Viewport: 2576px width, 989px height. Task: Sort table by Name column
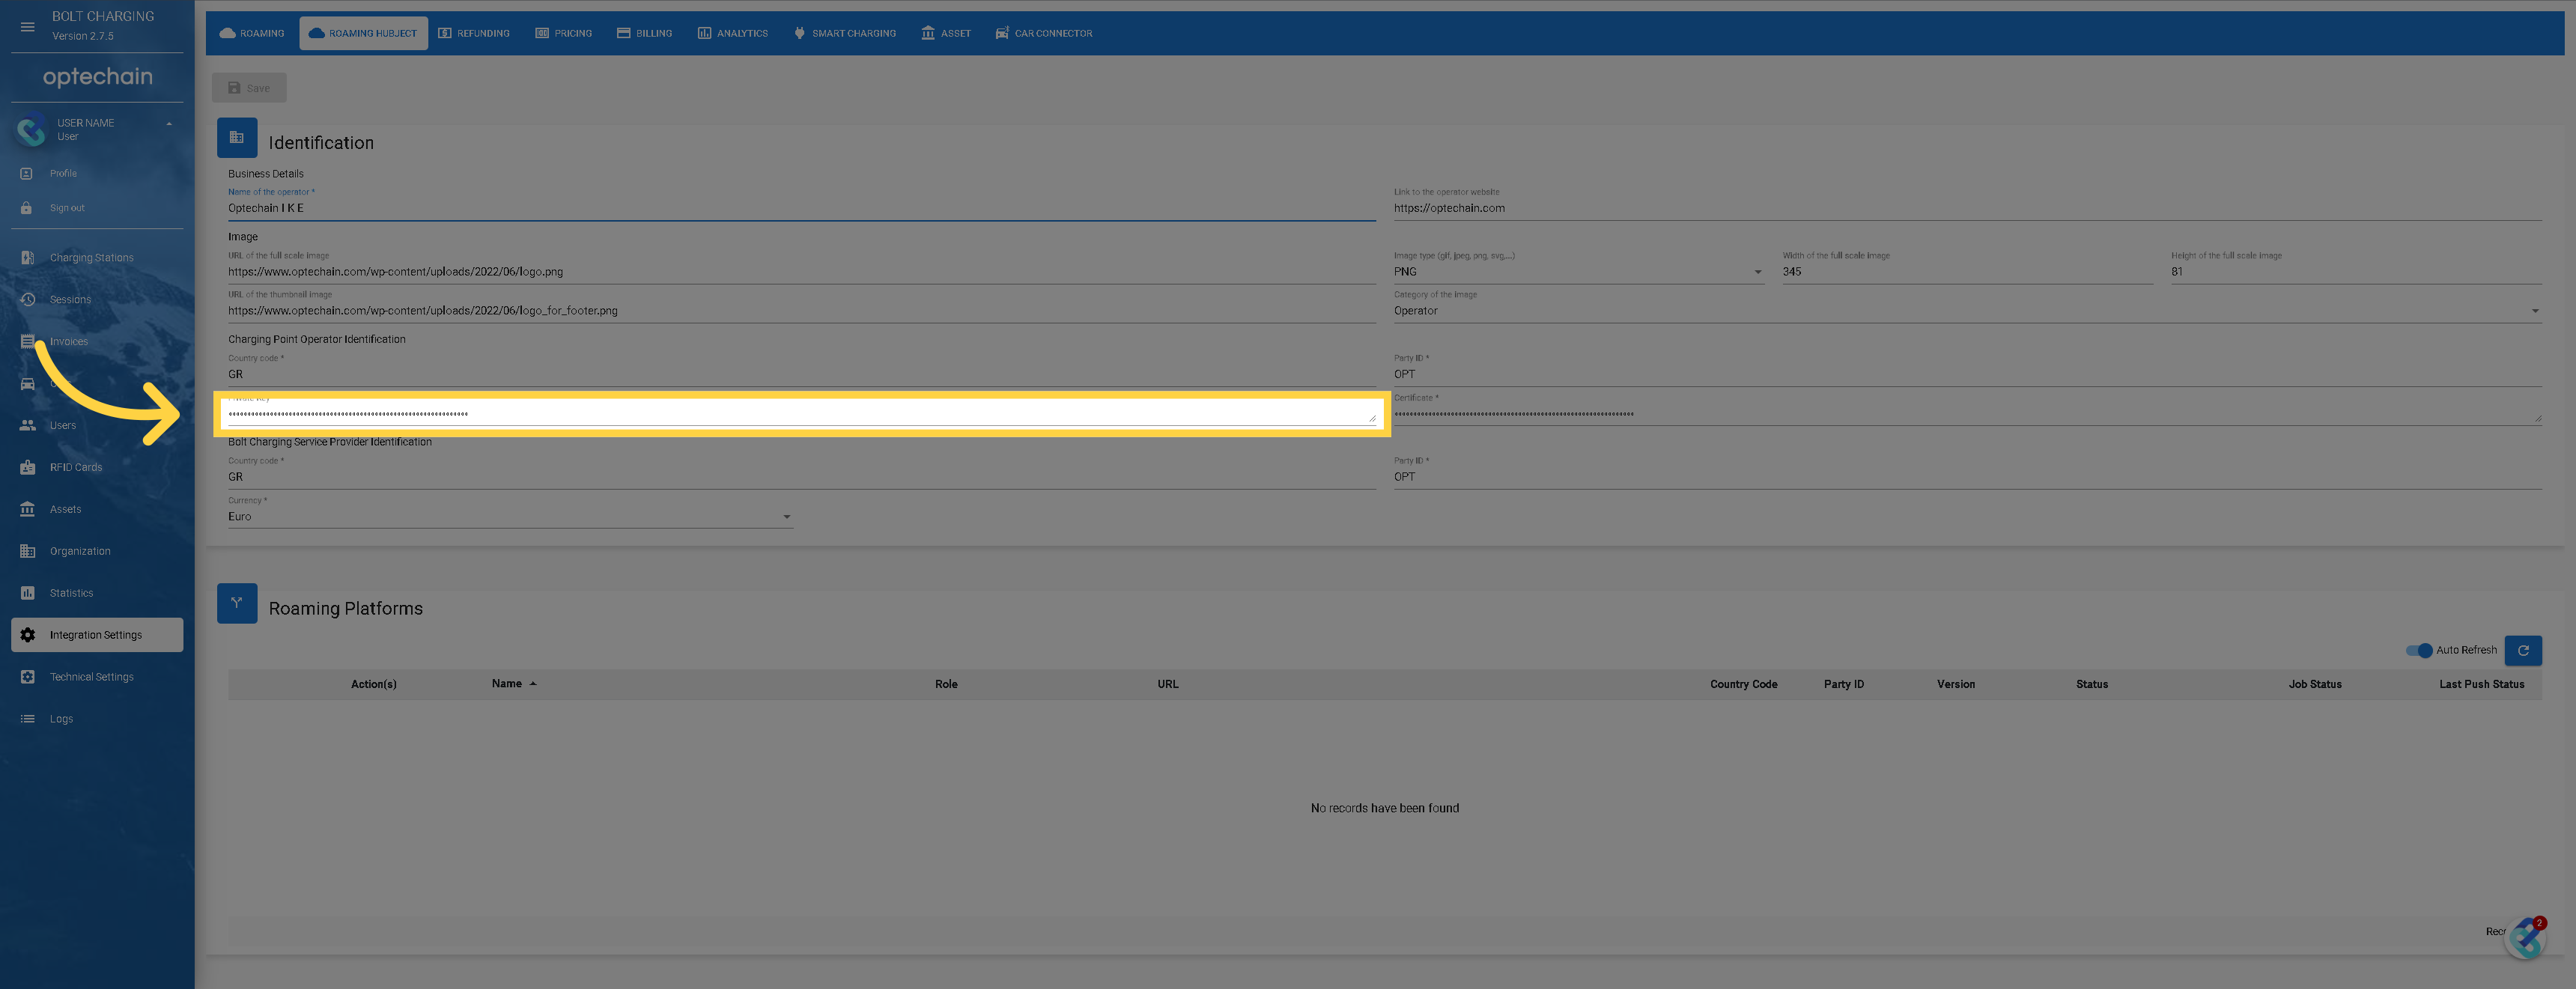coord(513,684)
